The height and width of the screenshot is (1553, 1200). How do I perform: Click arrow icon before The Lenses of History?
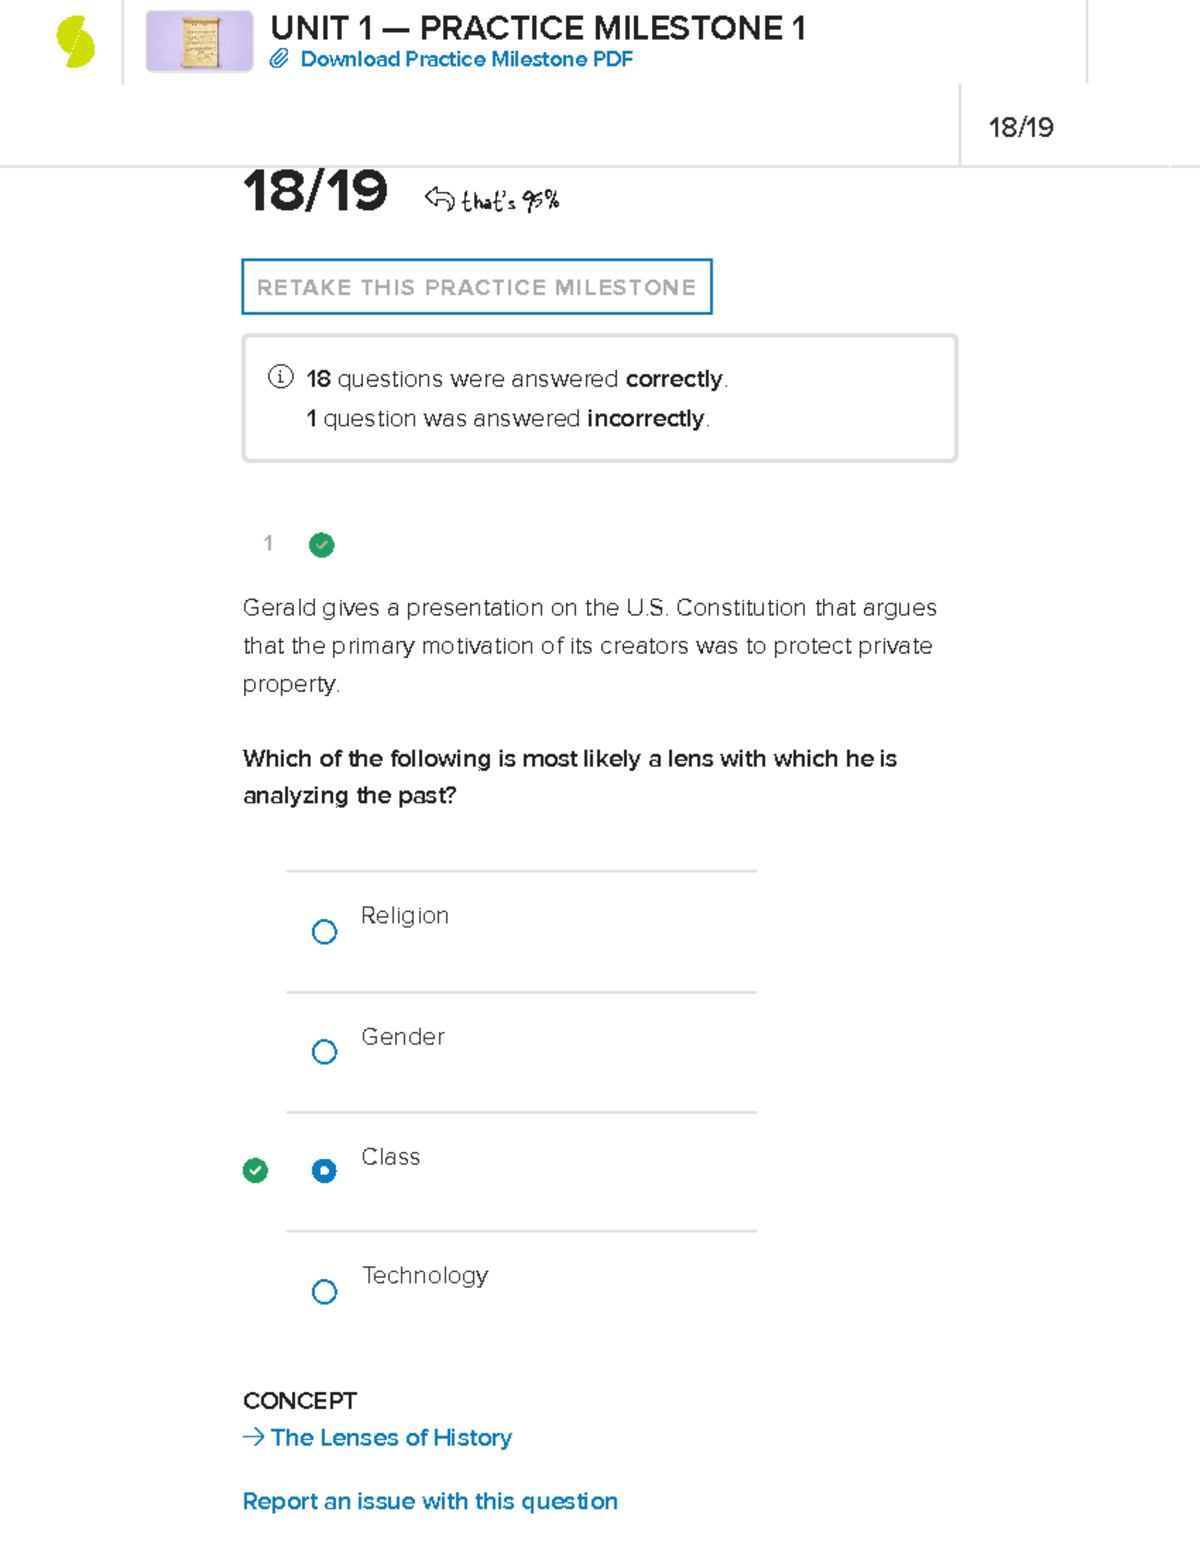click(253, 1437)
